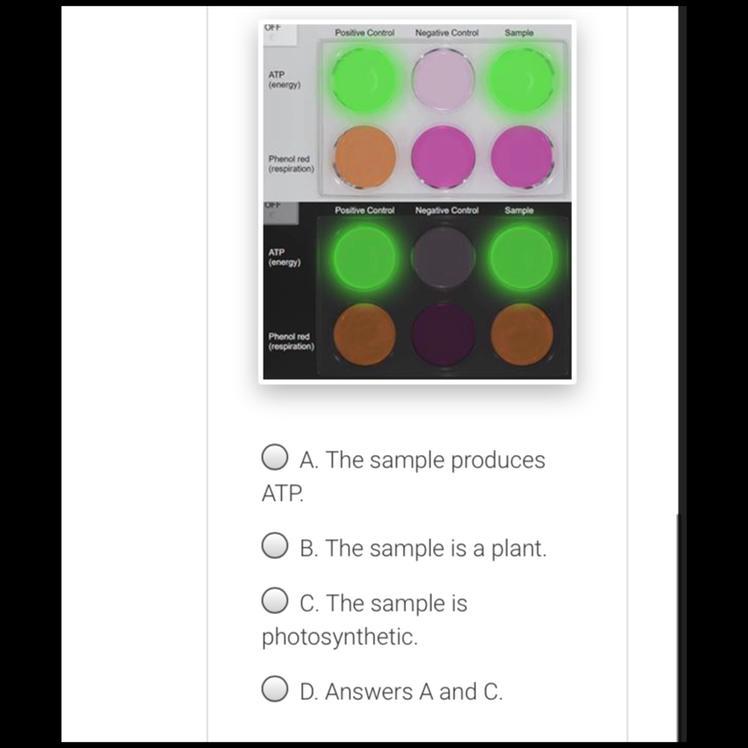Viewport: 748px width, 748px height.
Task: Click the green ATP Sample well in light panel
Action: (x=522, y=79)
